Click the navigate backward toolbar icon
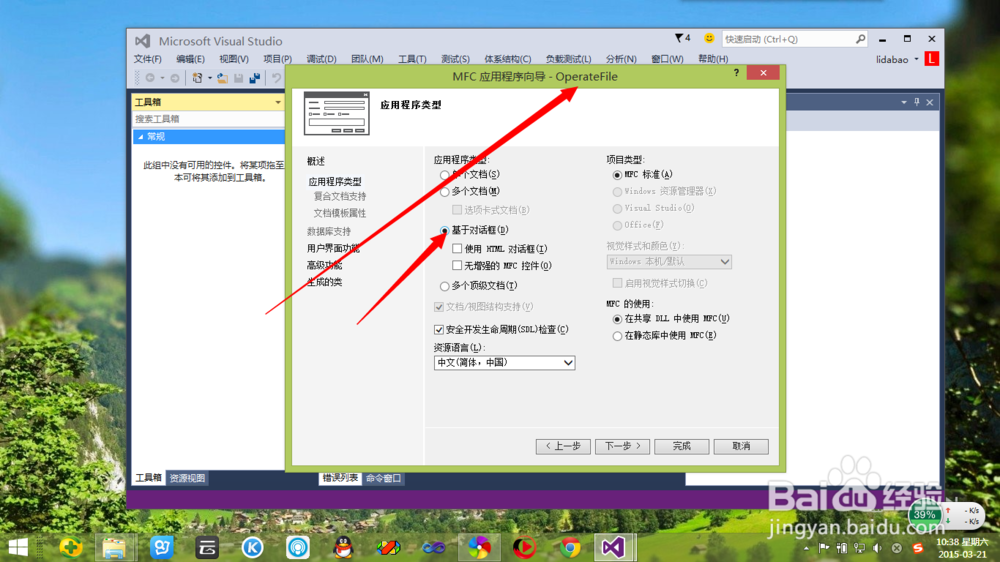 150,78
